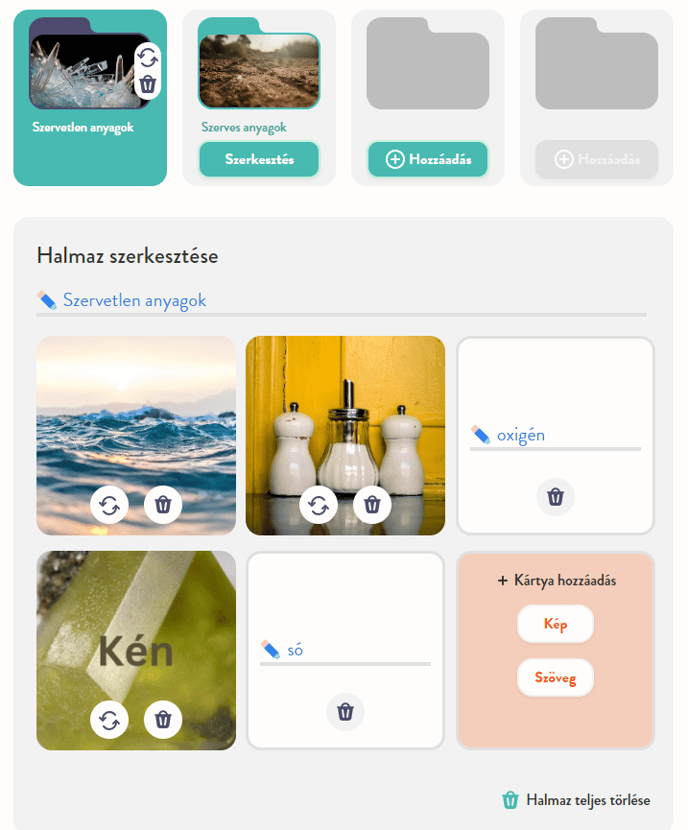
Task: Add a text card with Szöveg button
Action: click(555, 678)
